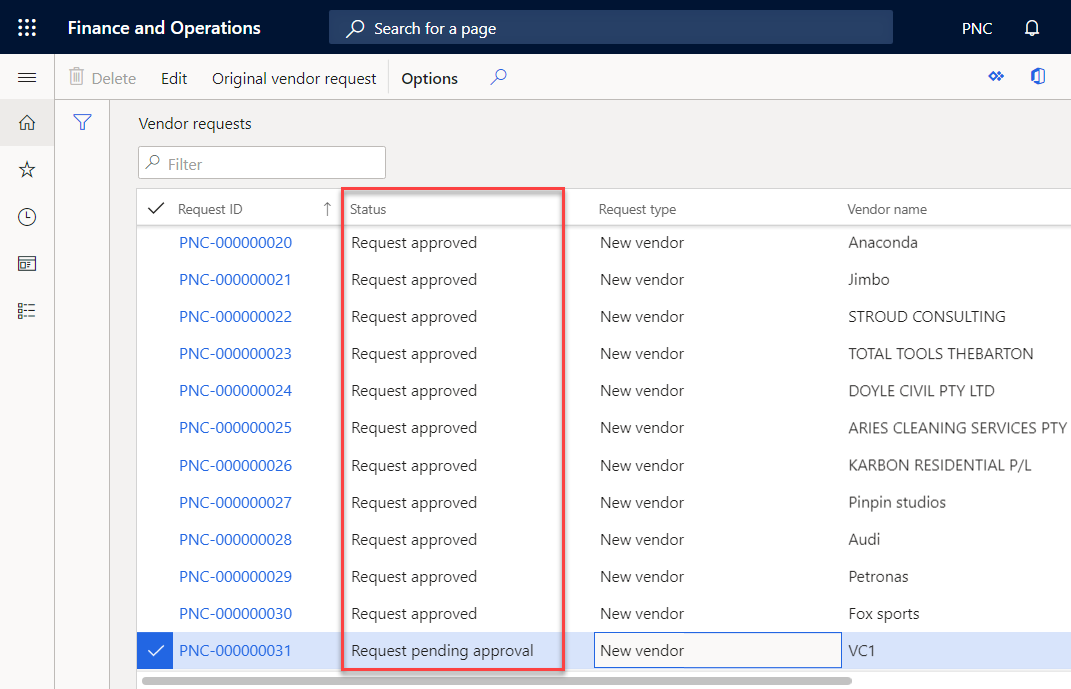Click the grid Filter input field

tap(262, 163)
